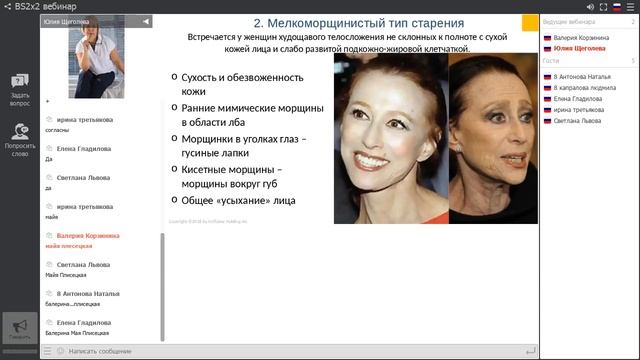The image size is (640, 360).
Task: Click the Написать сообщение input field
Action: [x=294, y=351]
